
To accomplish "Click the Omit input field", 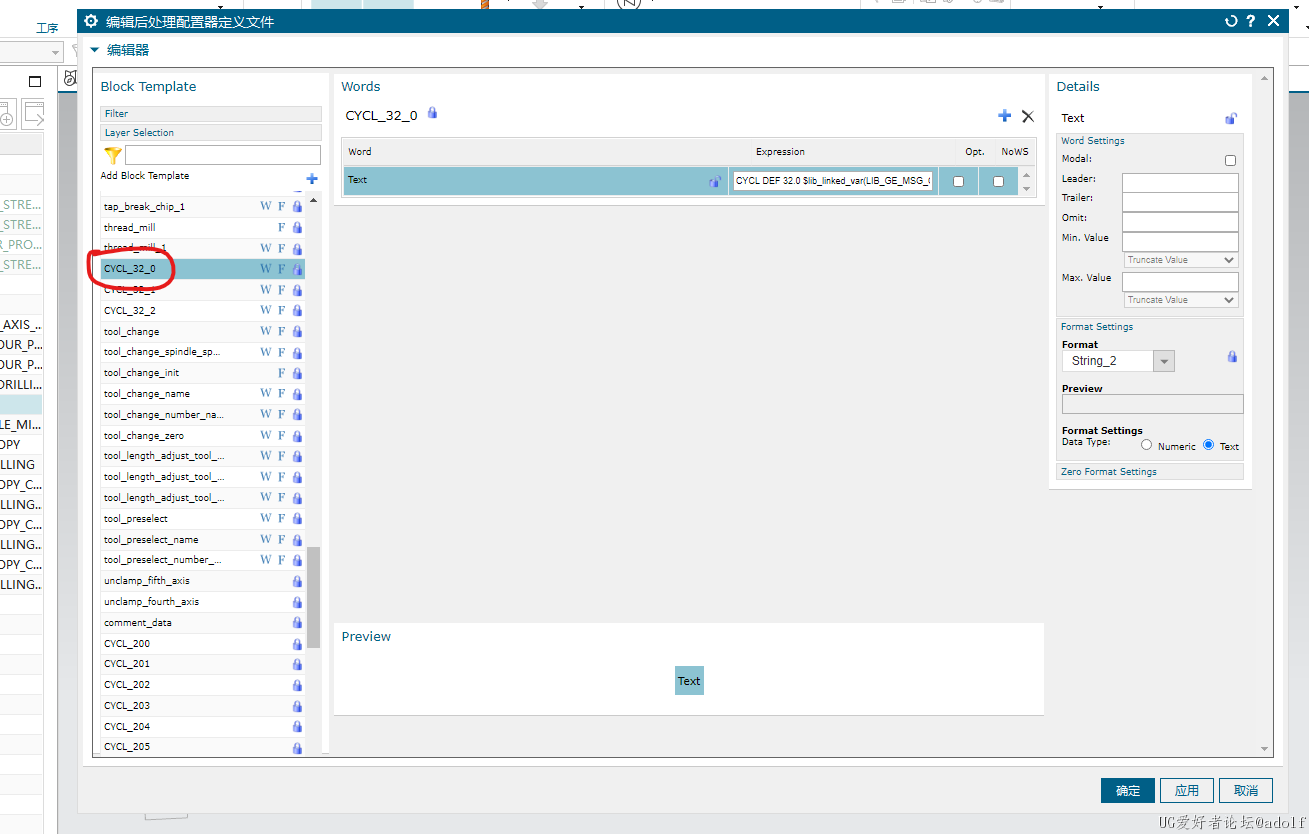I will coord(1180,222).
